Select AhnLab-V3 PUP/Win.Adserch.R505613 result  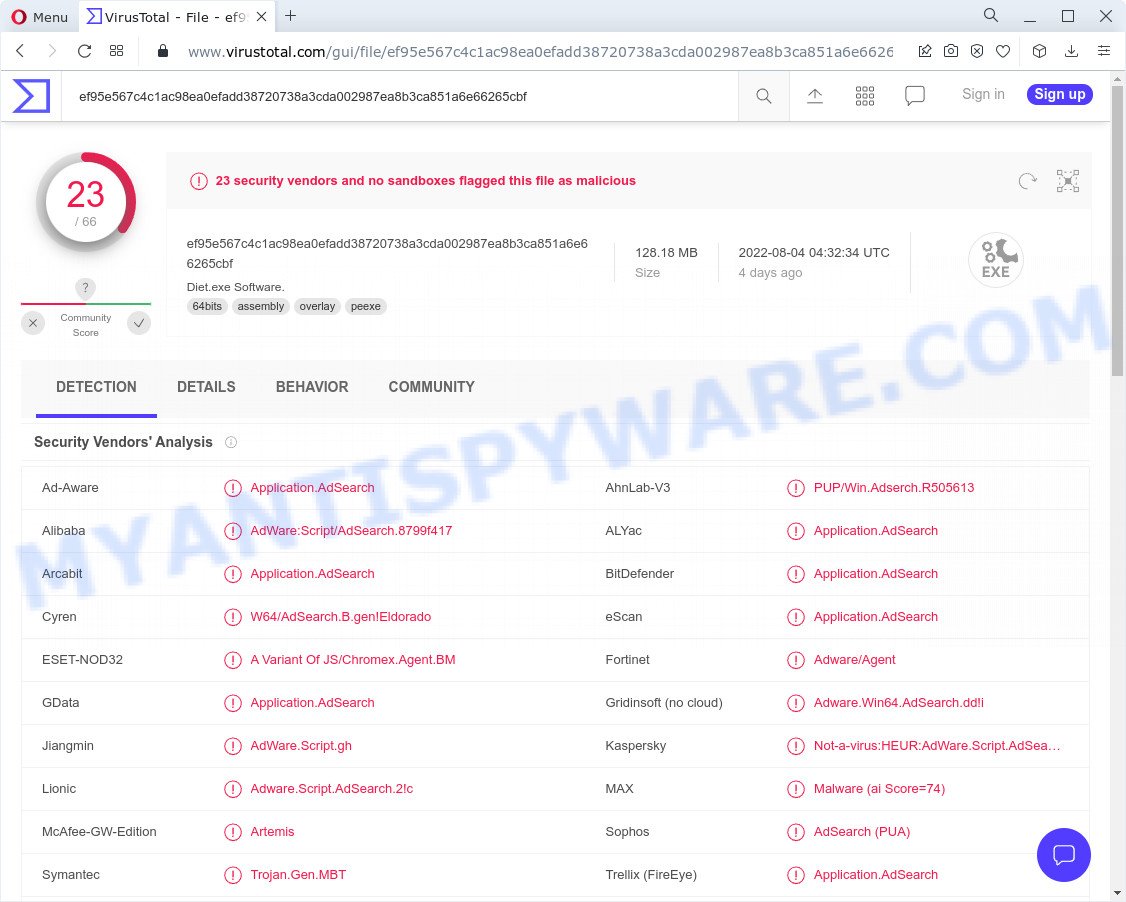coord(893,488)
